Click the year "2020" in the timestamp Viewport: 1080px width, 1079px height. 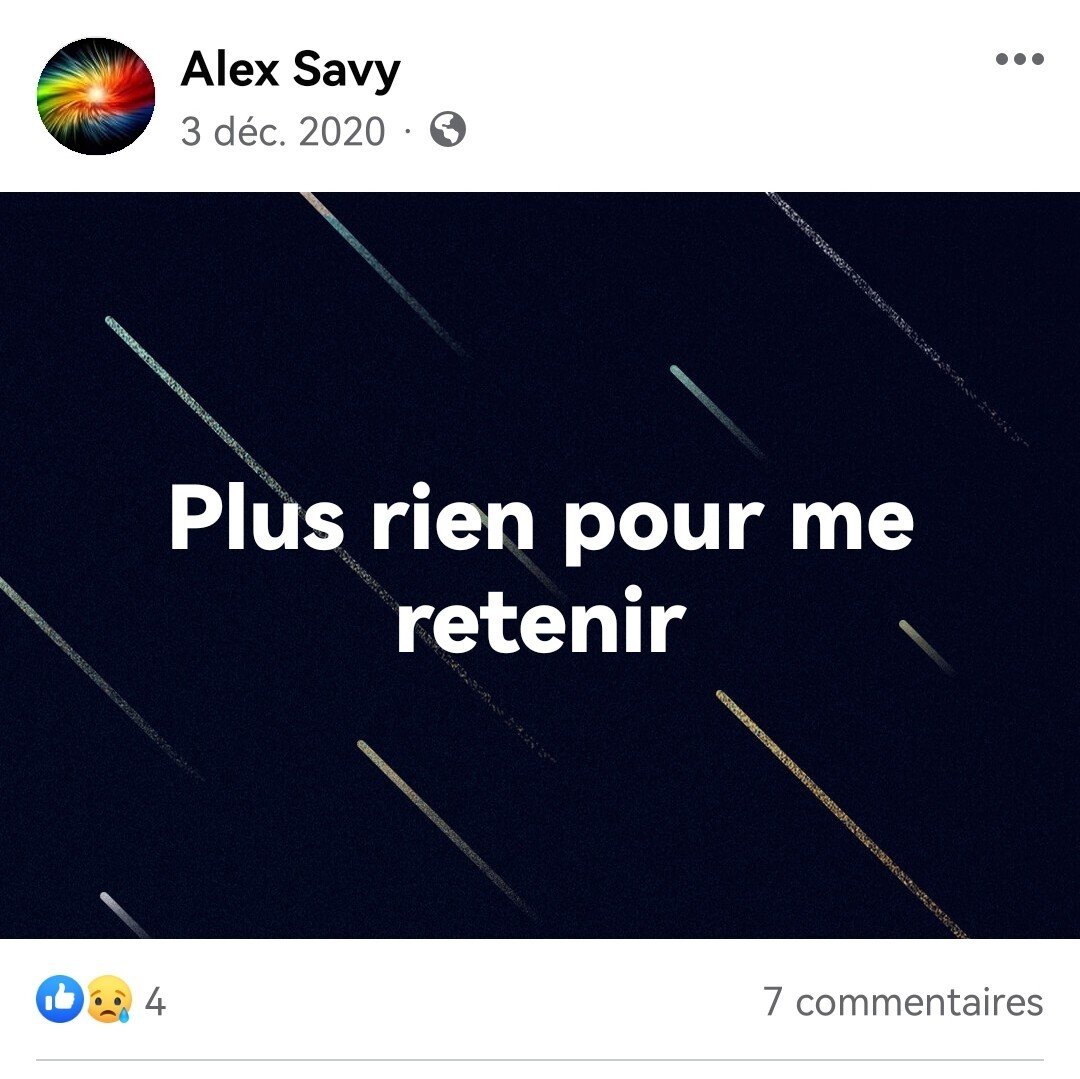point(342,131)
